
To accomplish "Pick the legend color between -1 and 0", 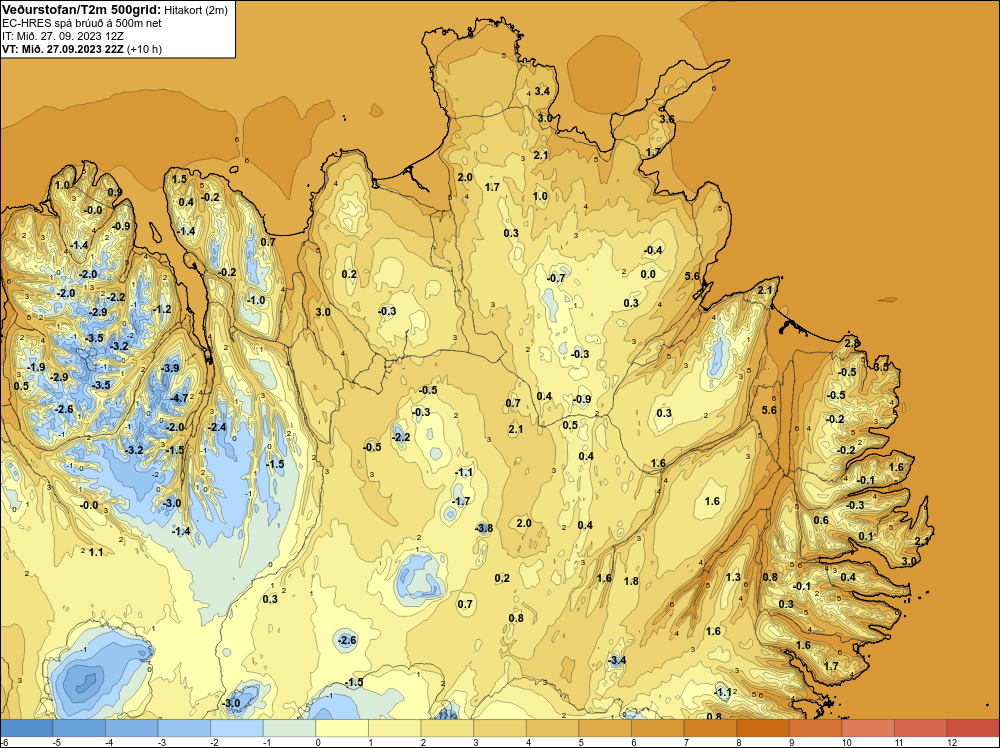I will [290, 728].
